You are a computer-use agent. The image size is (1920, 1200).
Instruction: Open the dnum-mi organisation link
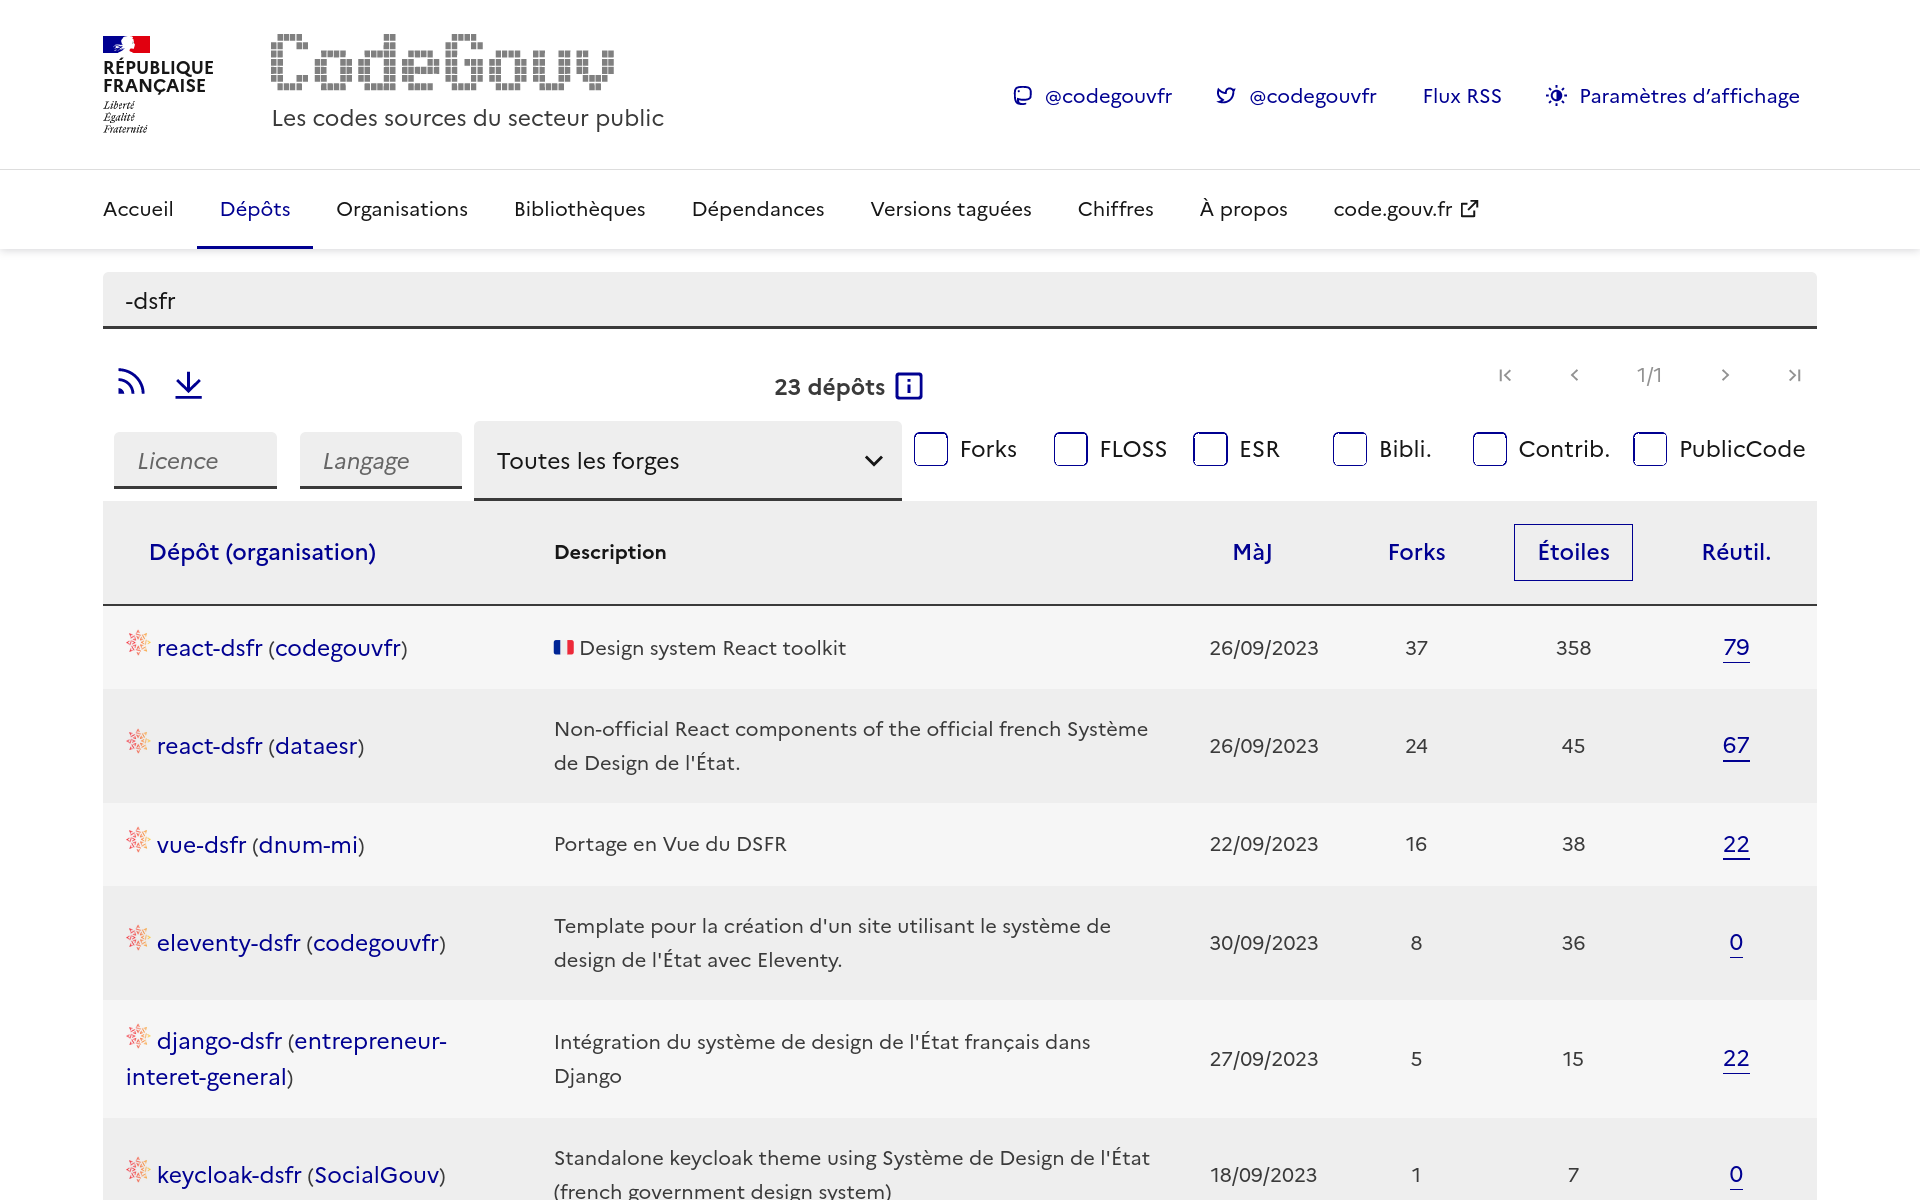point(308,845)
